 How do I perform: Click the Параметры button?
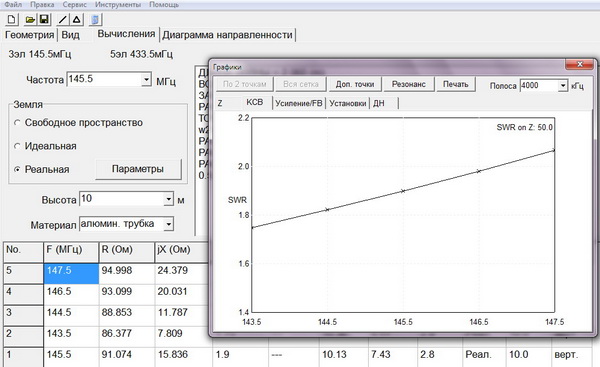138,169
